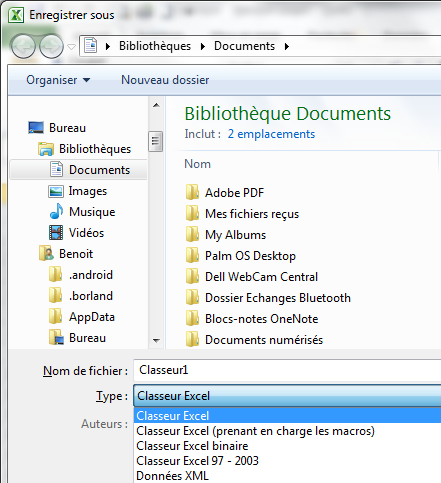Click the Nouveau dossier button
This screenshot has height=483, width=441.
coord(165,80)
